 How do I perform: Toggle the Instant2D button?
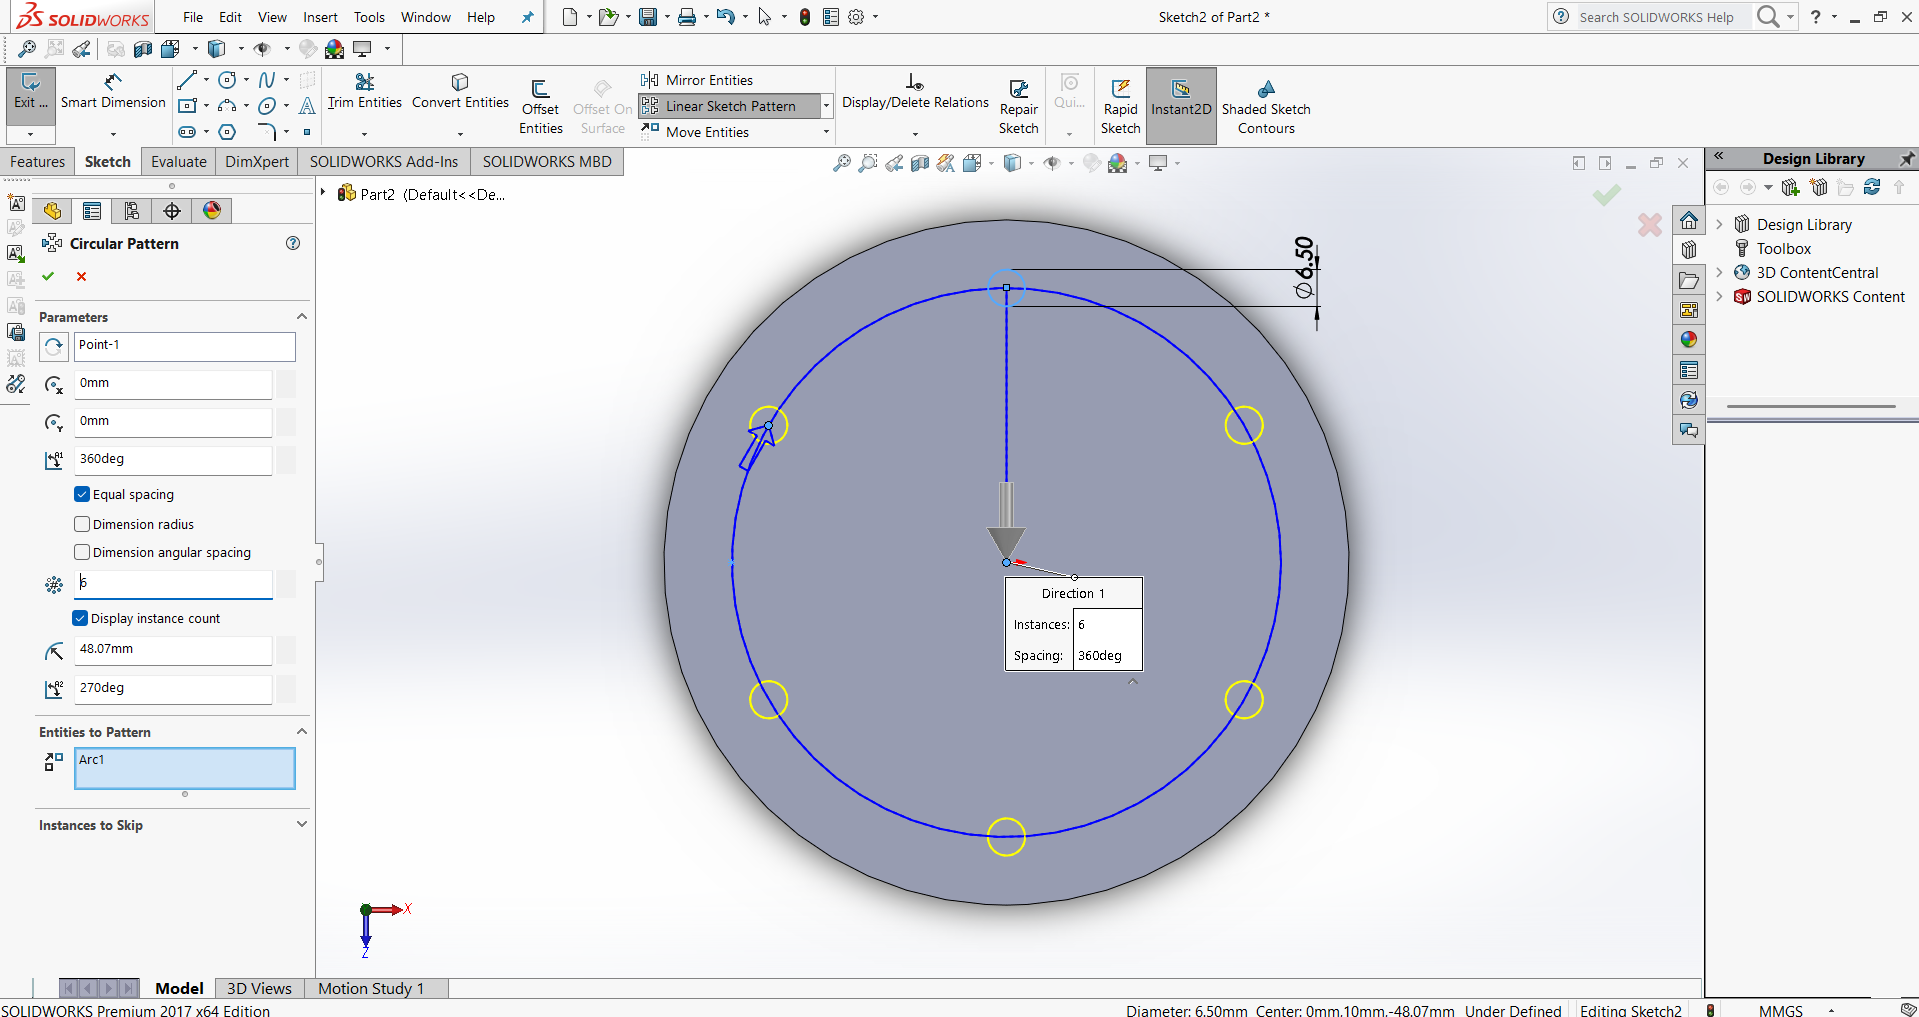click(1181, 106)
